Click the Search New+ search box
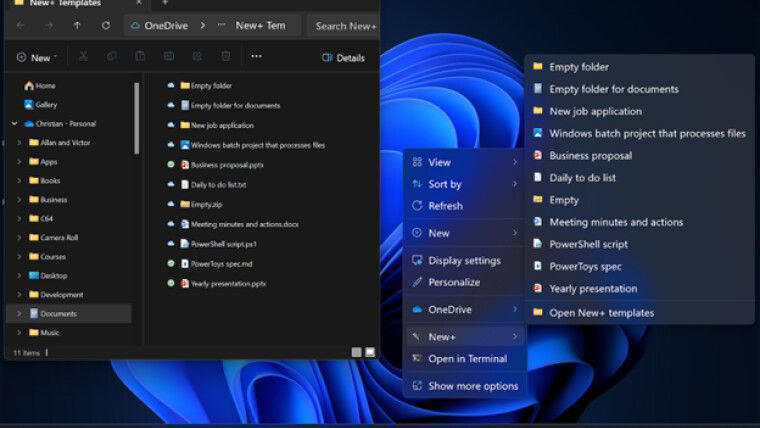The width and height of the screenshot is (760, 428). click(x=345, y=25)
